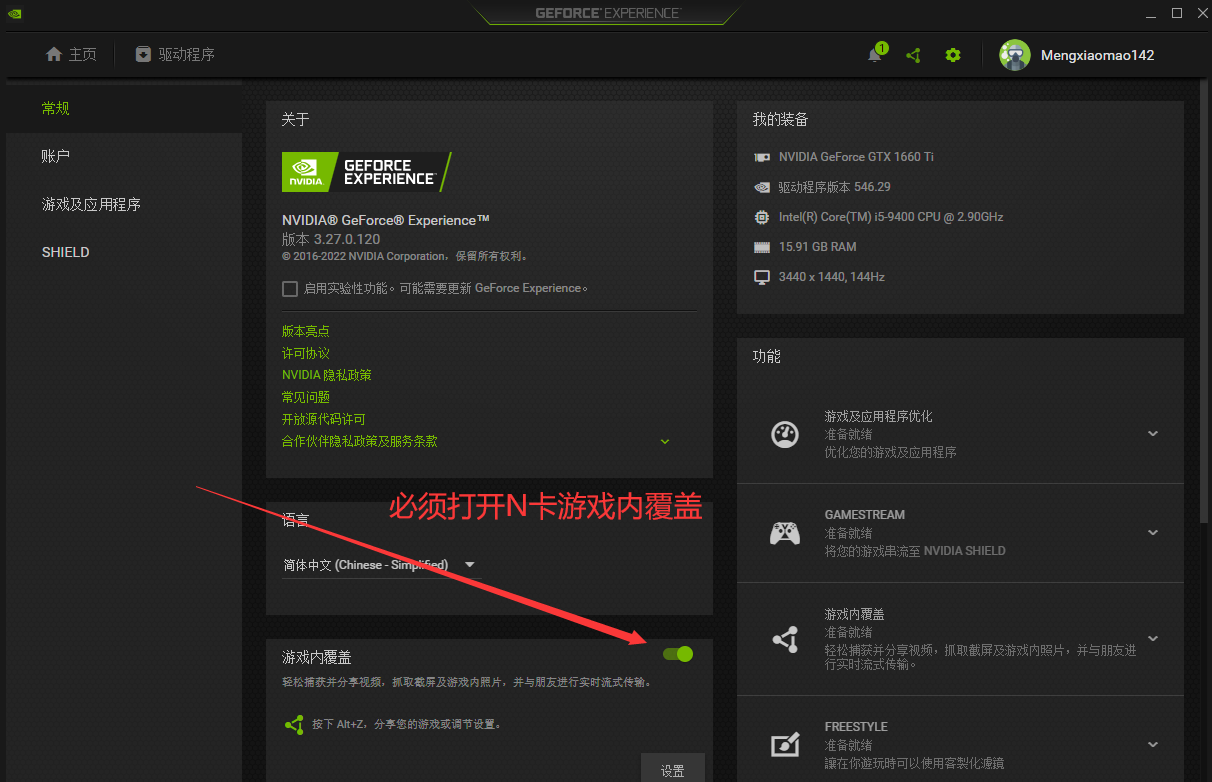Open the notifications bell icon
The image size is (1212, 782).
coord(875,55)
